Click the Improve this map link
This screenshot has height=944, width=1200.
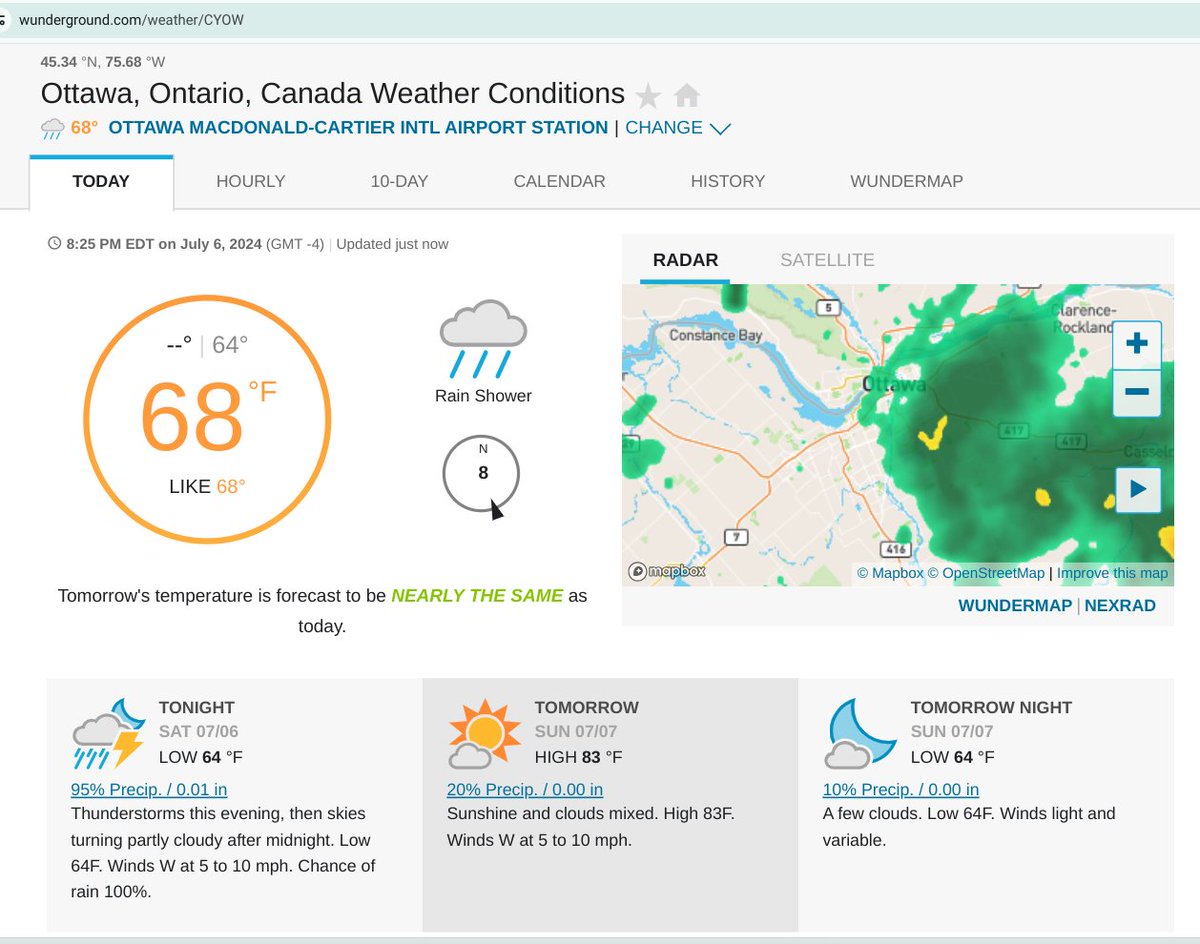pyautogui.click(x=1112, y=573)
